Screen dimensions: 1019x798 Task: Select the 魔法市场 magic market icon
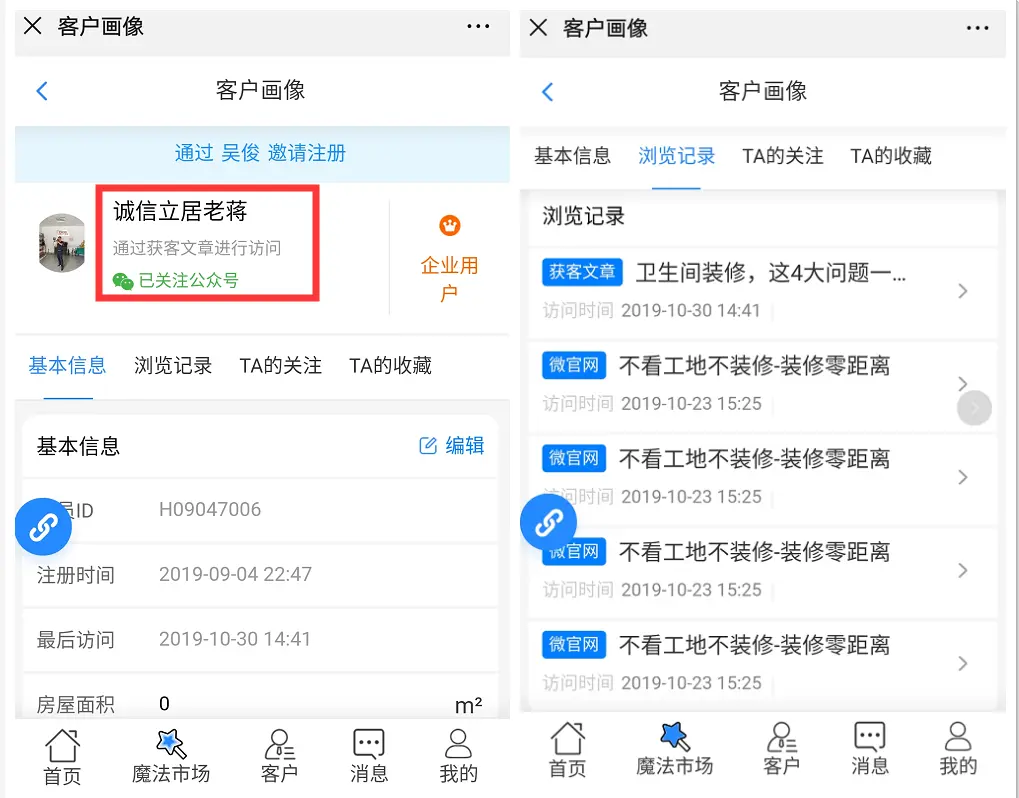point(170,750)
